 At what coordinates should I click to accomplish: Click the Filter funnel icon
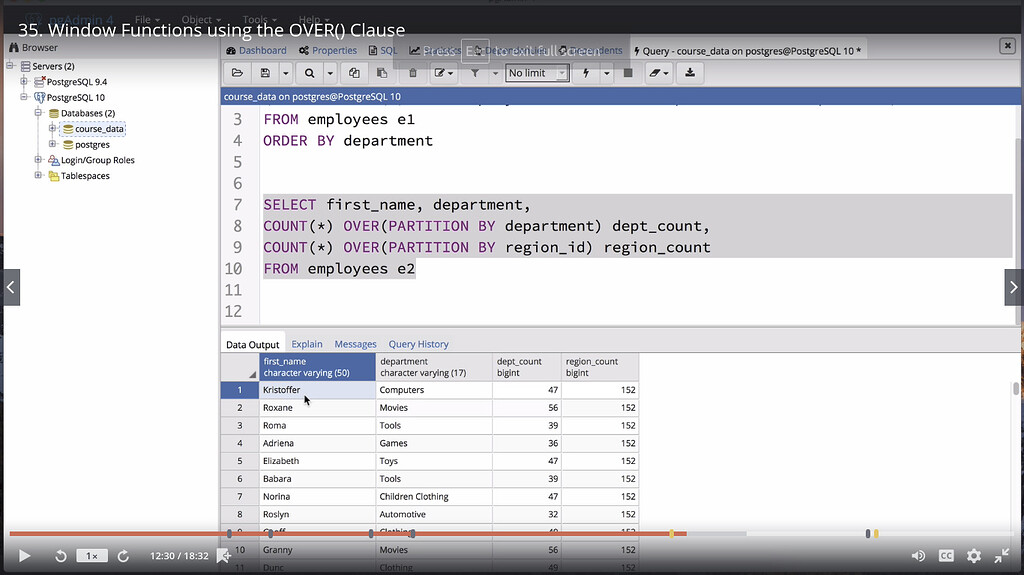point(475,73)
